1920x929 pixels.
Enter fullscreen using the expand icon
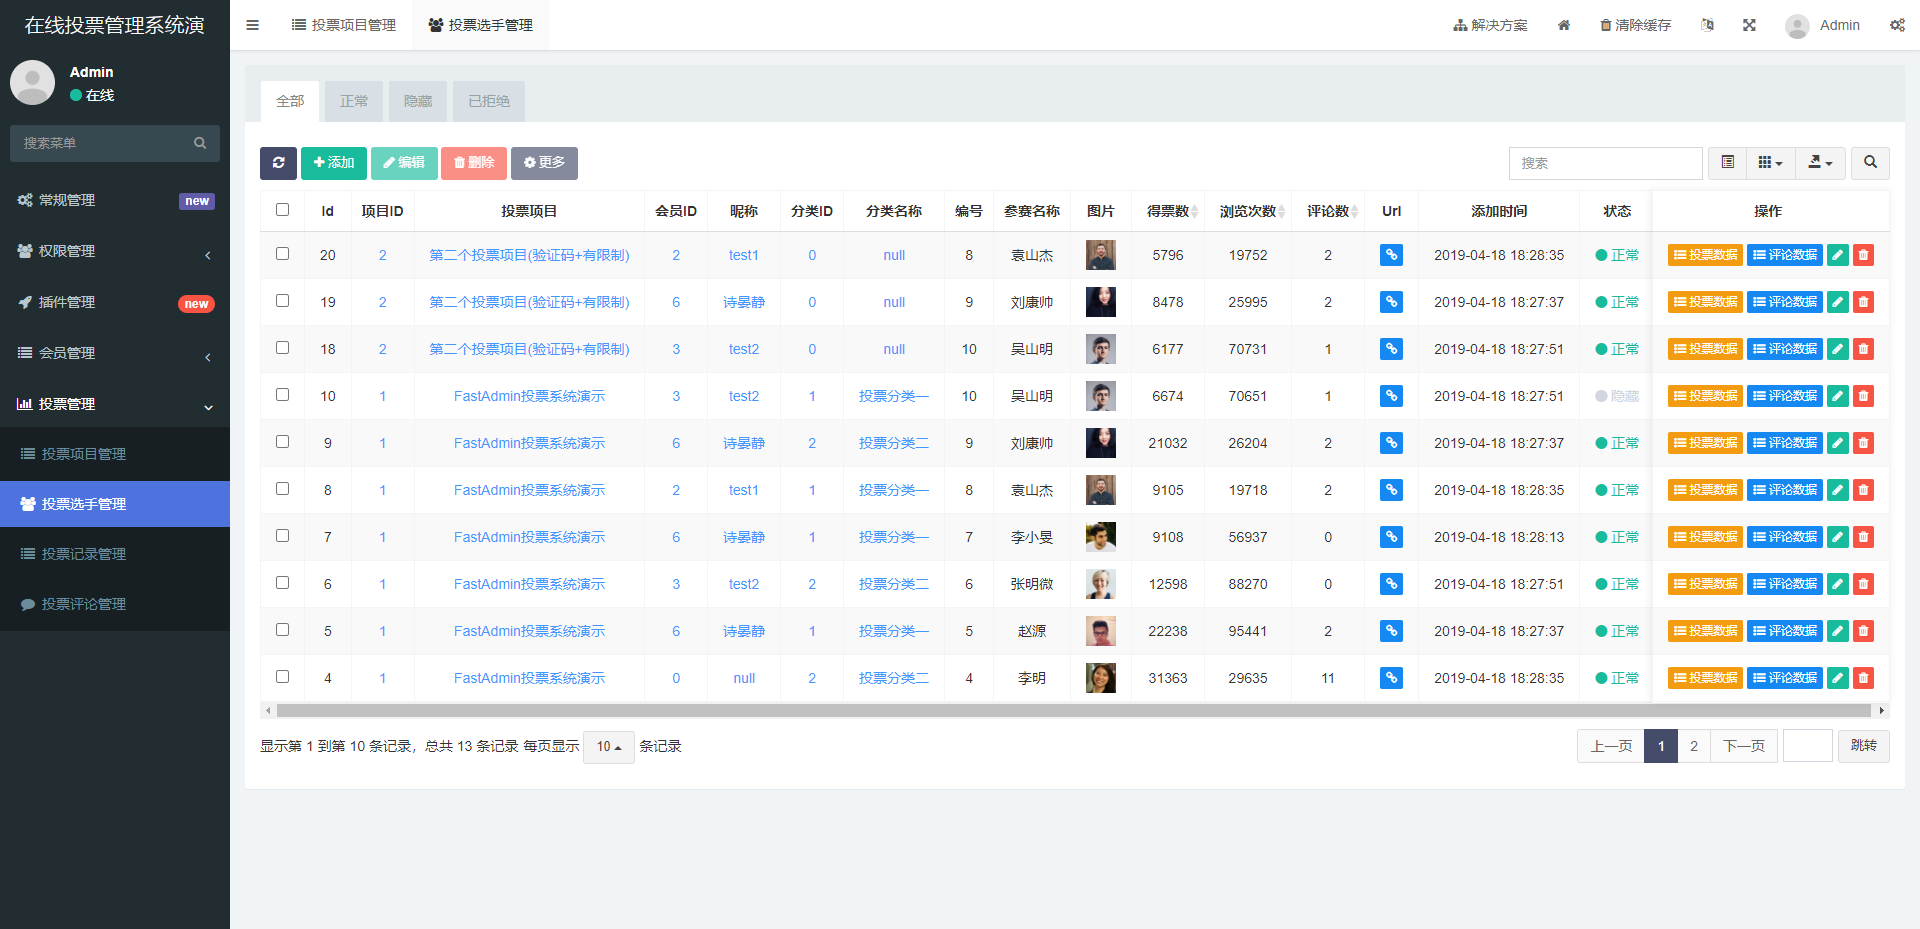[1749, 25]
